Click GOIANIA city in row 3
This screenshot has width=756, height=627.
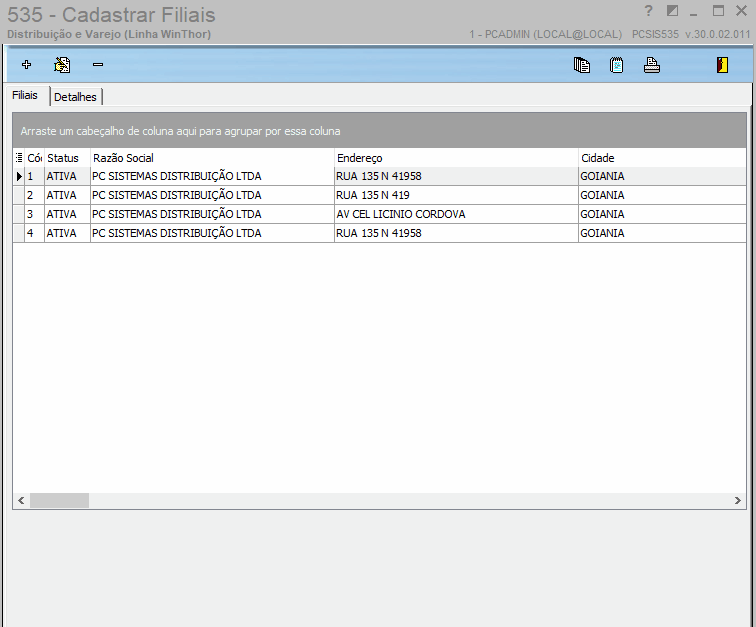pos(662,214)
